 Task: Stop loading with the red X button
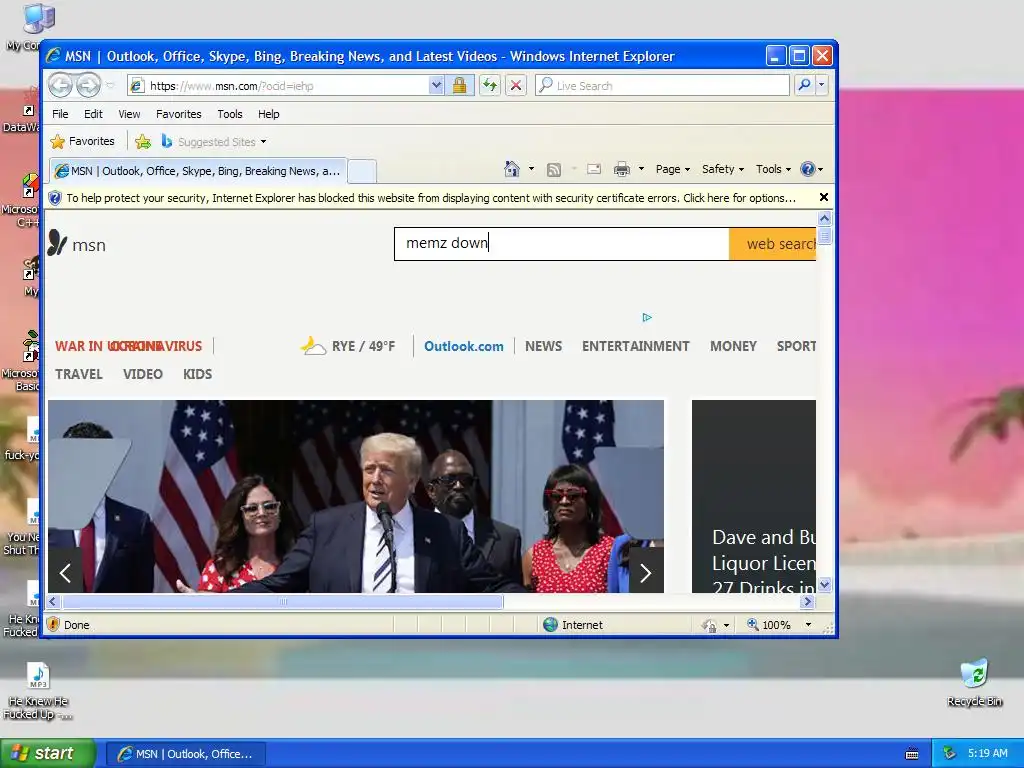click(x=516, y=85)
